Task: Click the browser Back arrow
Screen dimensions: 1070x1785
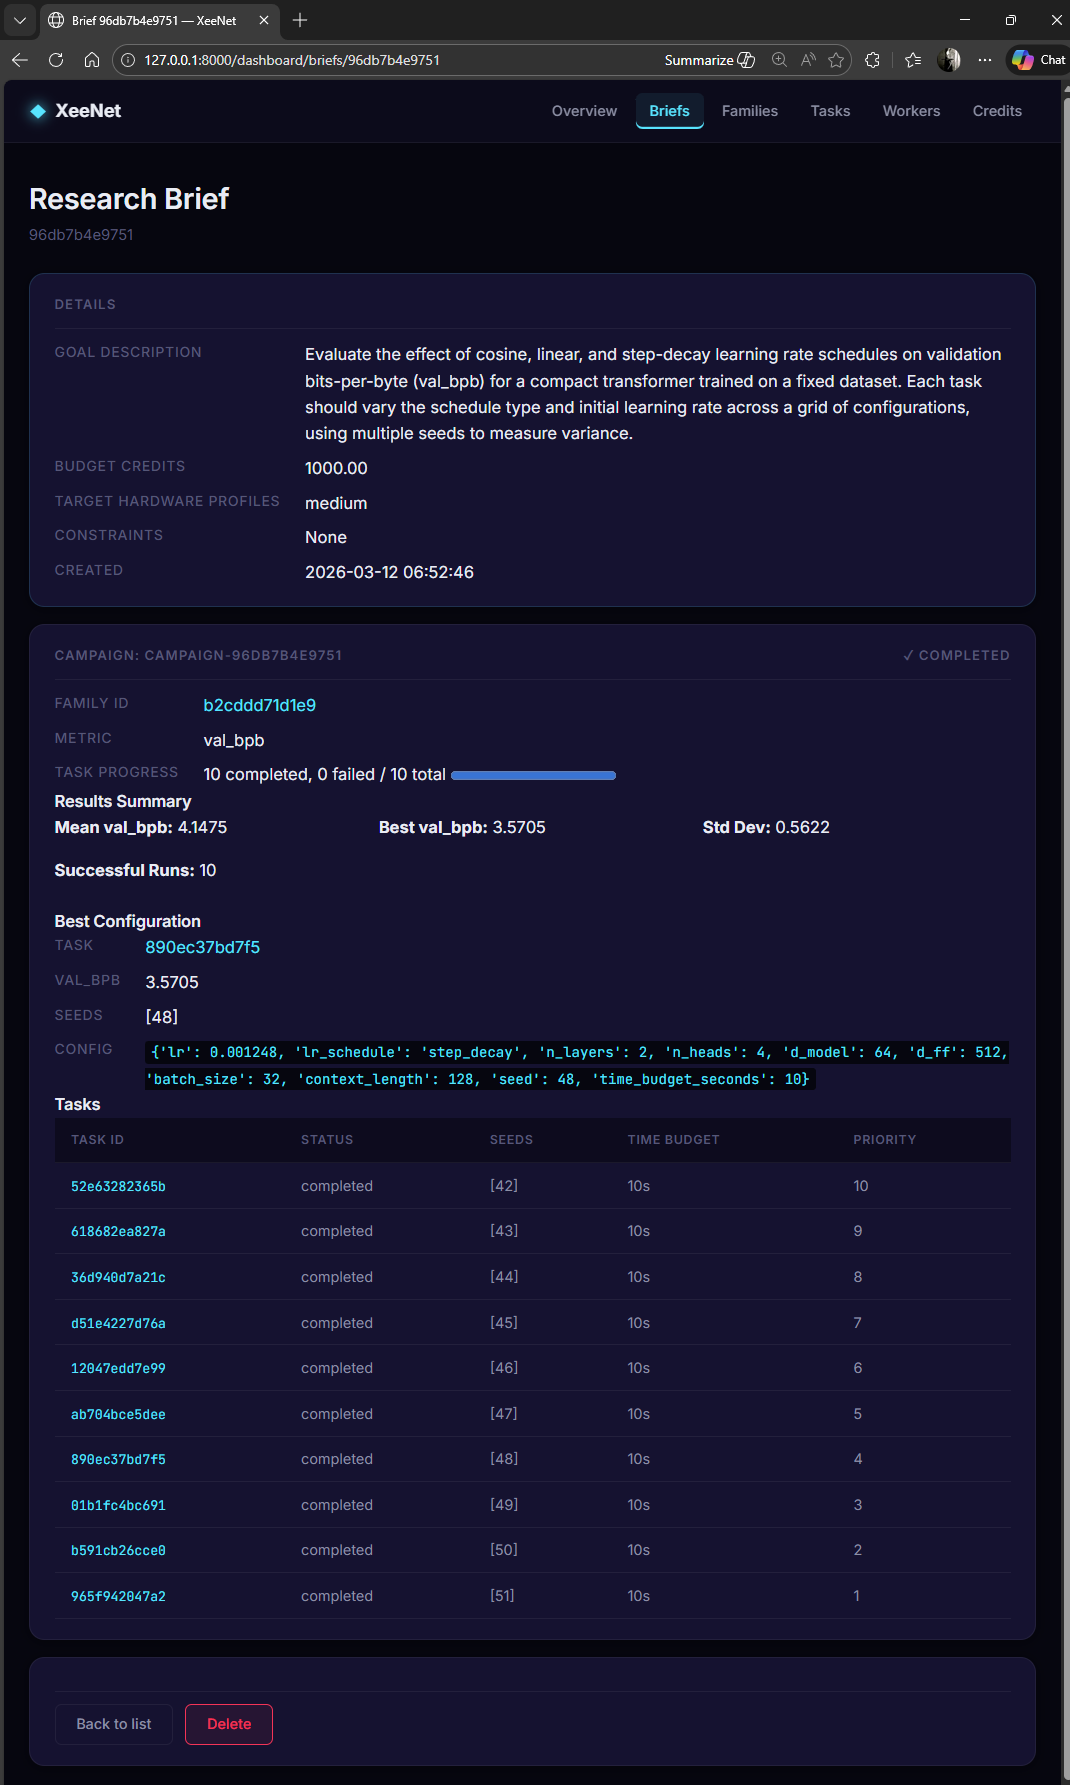Action: pos(20,60)
